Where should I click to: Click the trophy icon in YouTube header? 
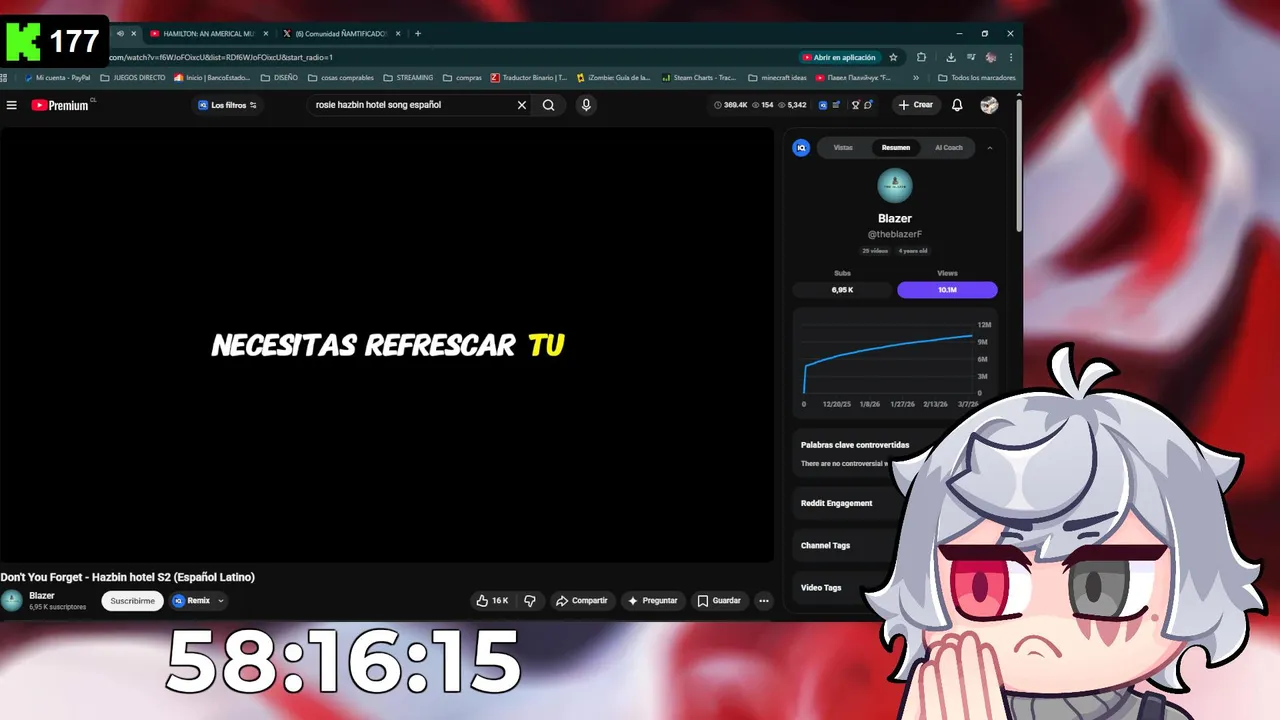point(855,105)
